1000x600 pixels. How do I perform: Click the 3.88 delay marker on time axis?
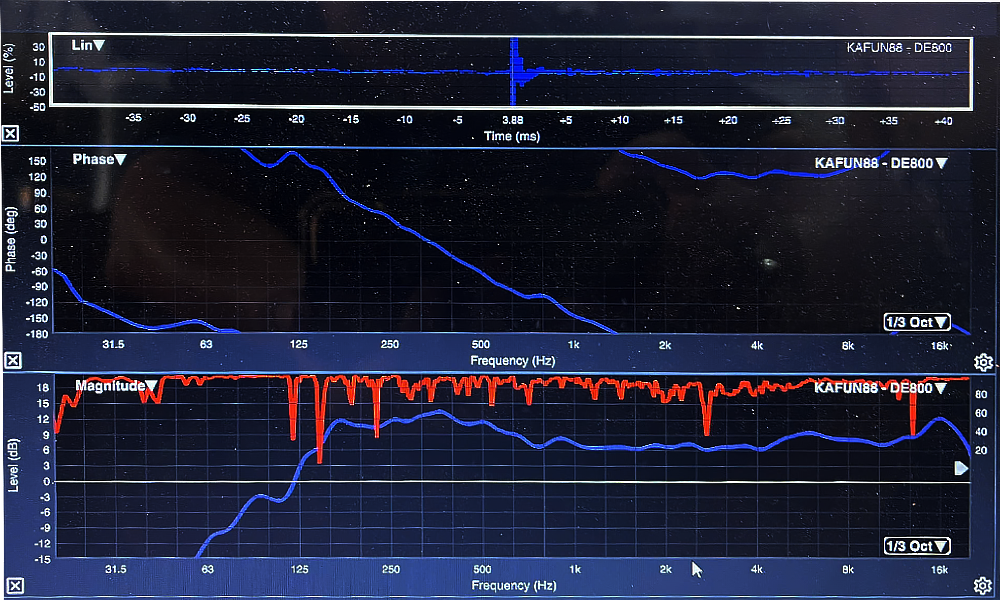512,119
